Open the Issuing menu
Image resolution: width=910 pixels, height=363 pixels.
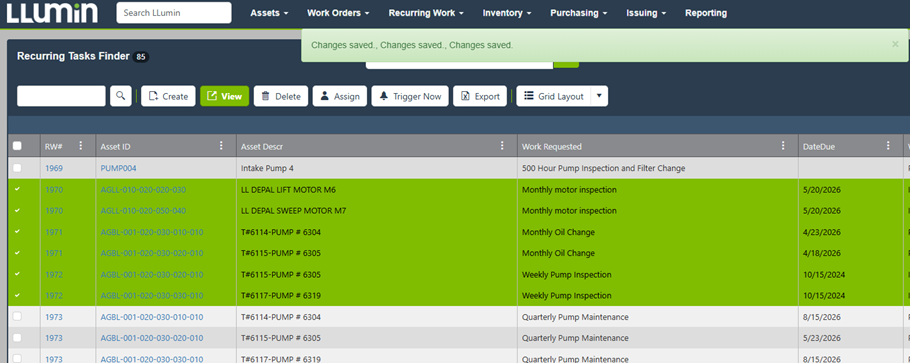(646, 13)
